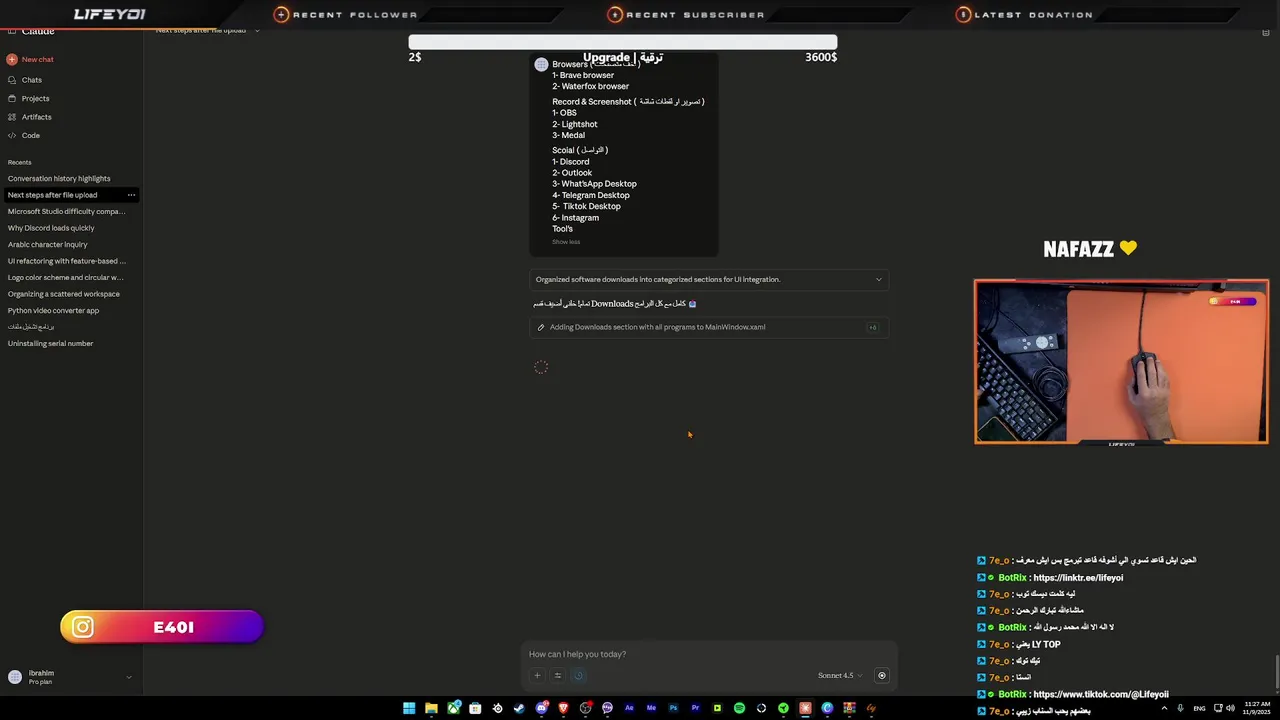Image resolution: width=1280 pixels, height=720 pixels.
Task: Click the tiktok.com/@Lifeyoii chat link
Action: point(1100,694)
